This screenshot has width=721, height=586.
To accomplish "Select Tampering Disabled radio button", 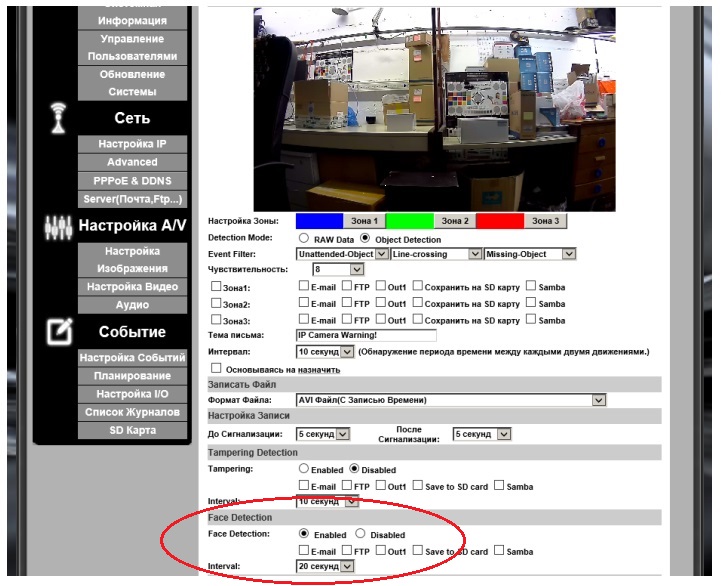I will coord(354,469).
